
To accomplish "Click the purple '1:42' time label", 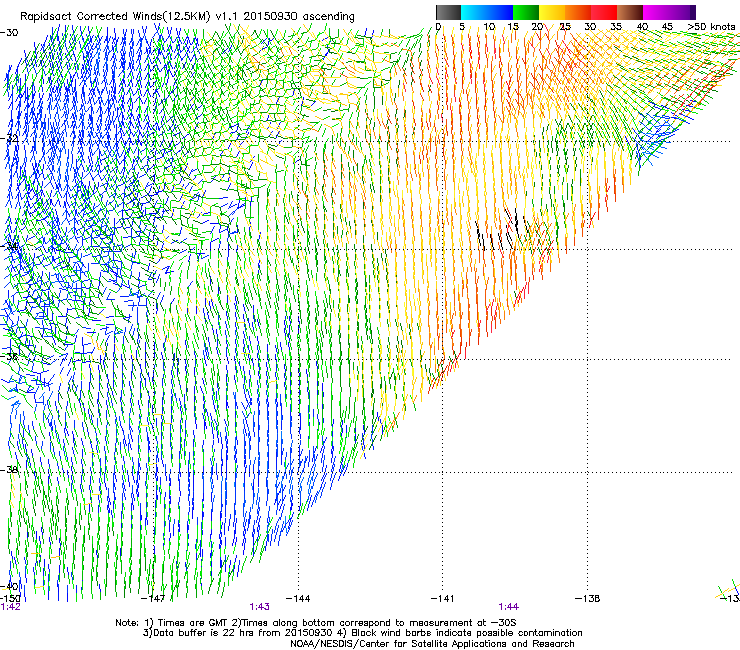I will click(x=10, y=607).
